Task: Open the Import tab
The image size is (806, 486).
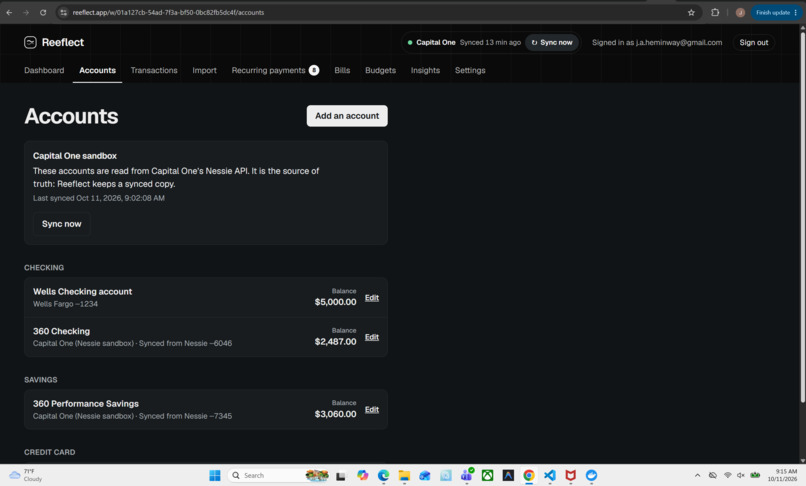Action: [x=205, y=70]
